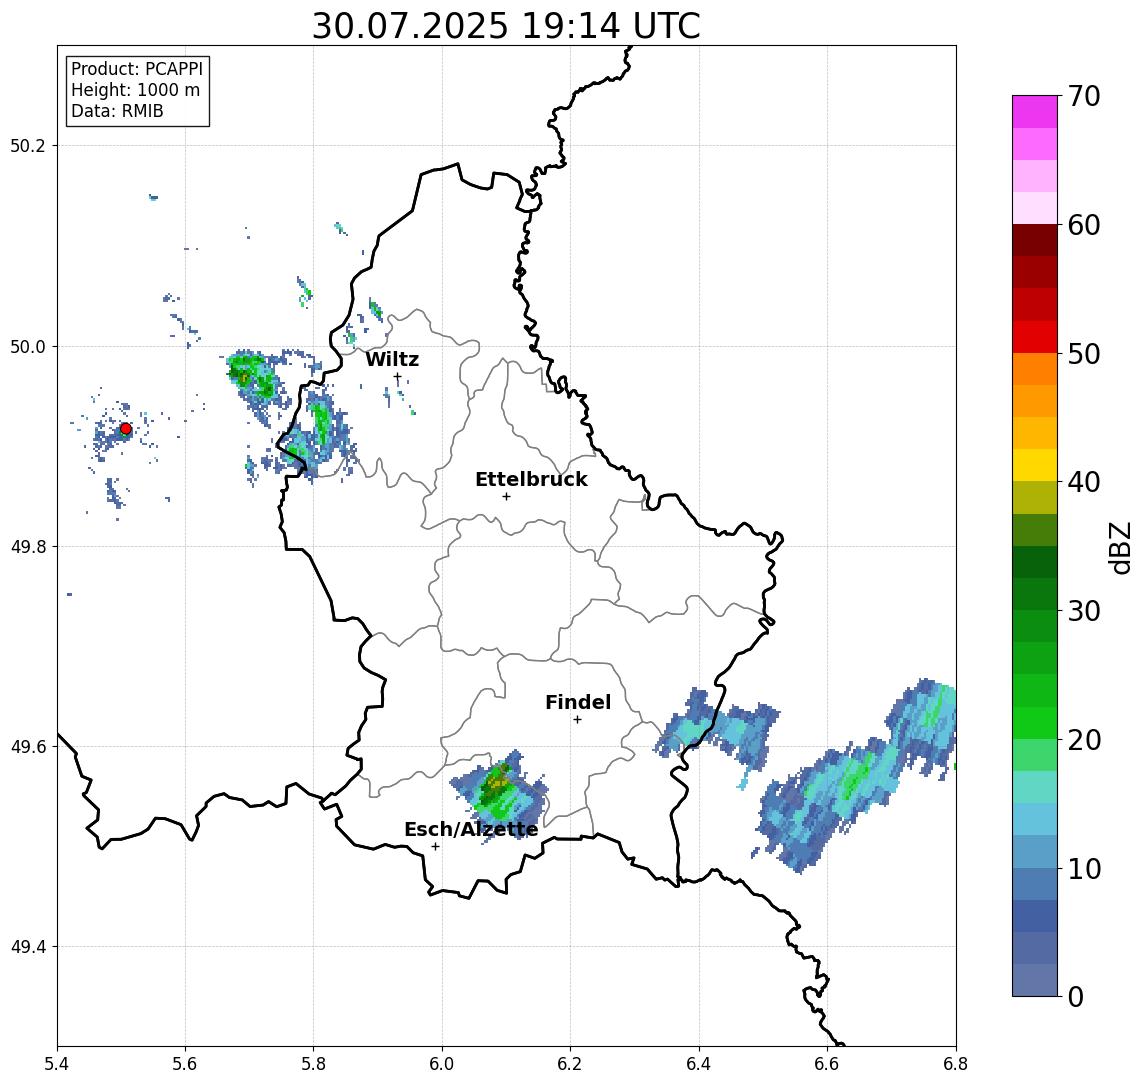Click the cross marker below Wiltz
This screenshot has width=1145, height=1084.
397,377
